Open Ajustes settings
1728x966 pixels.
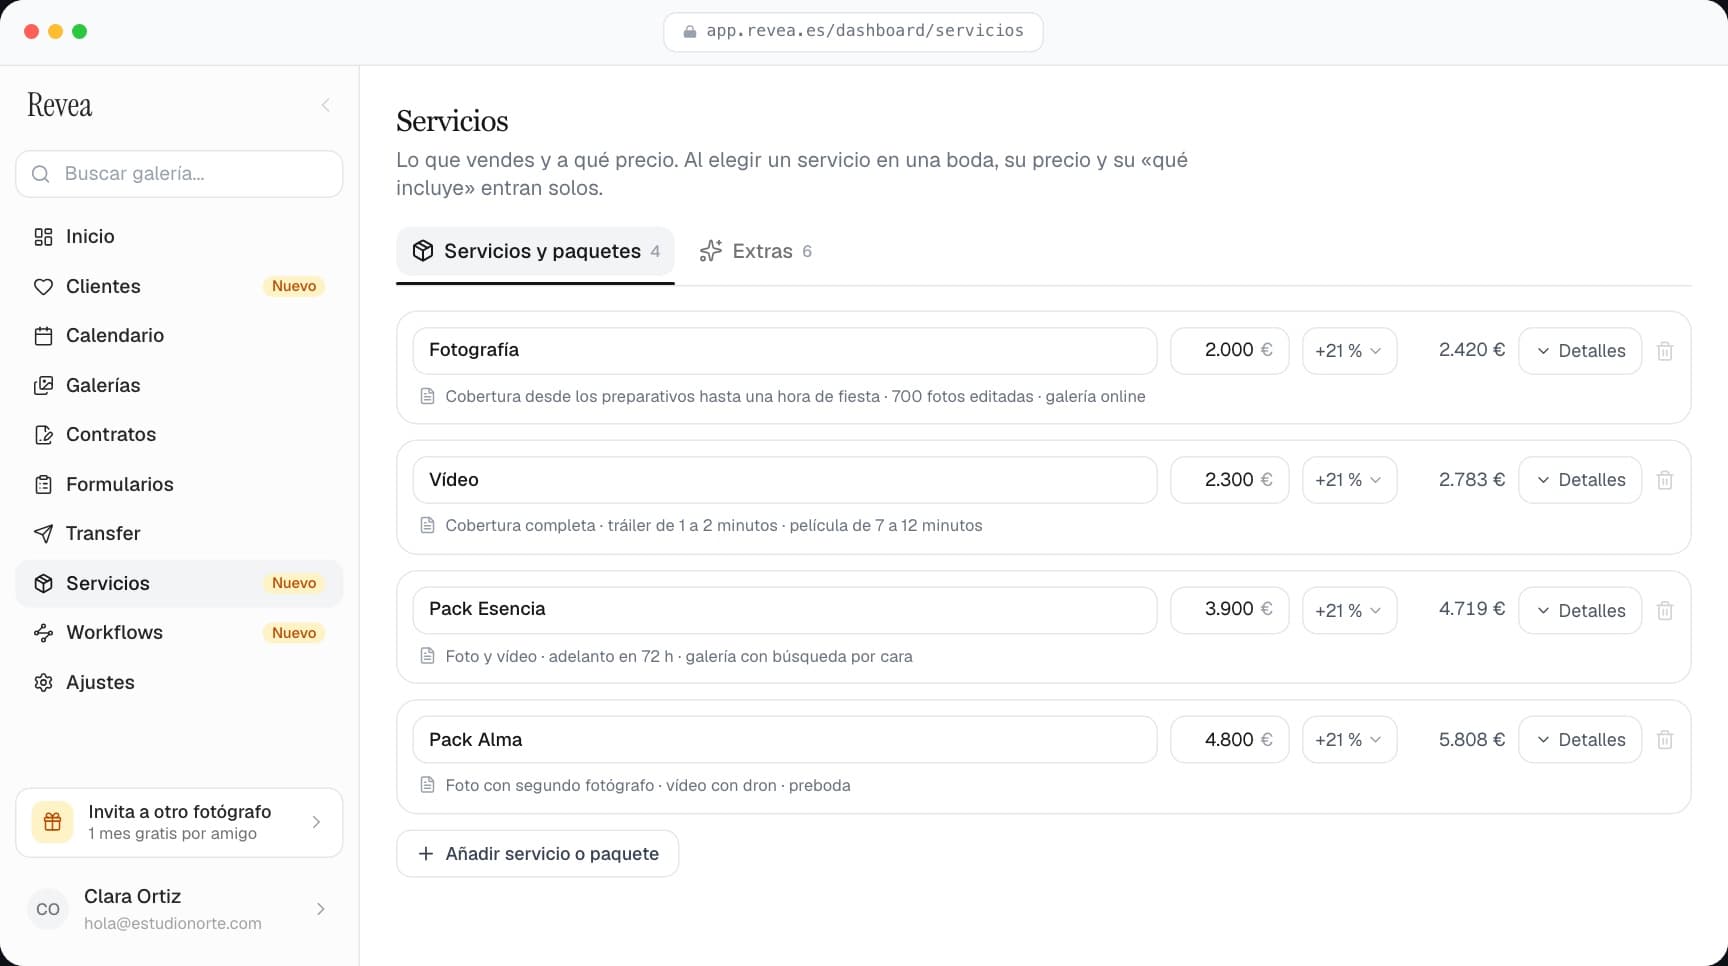point(179,682)
